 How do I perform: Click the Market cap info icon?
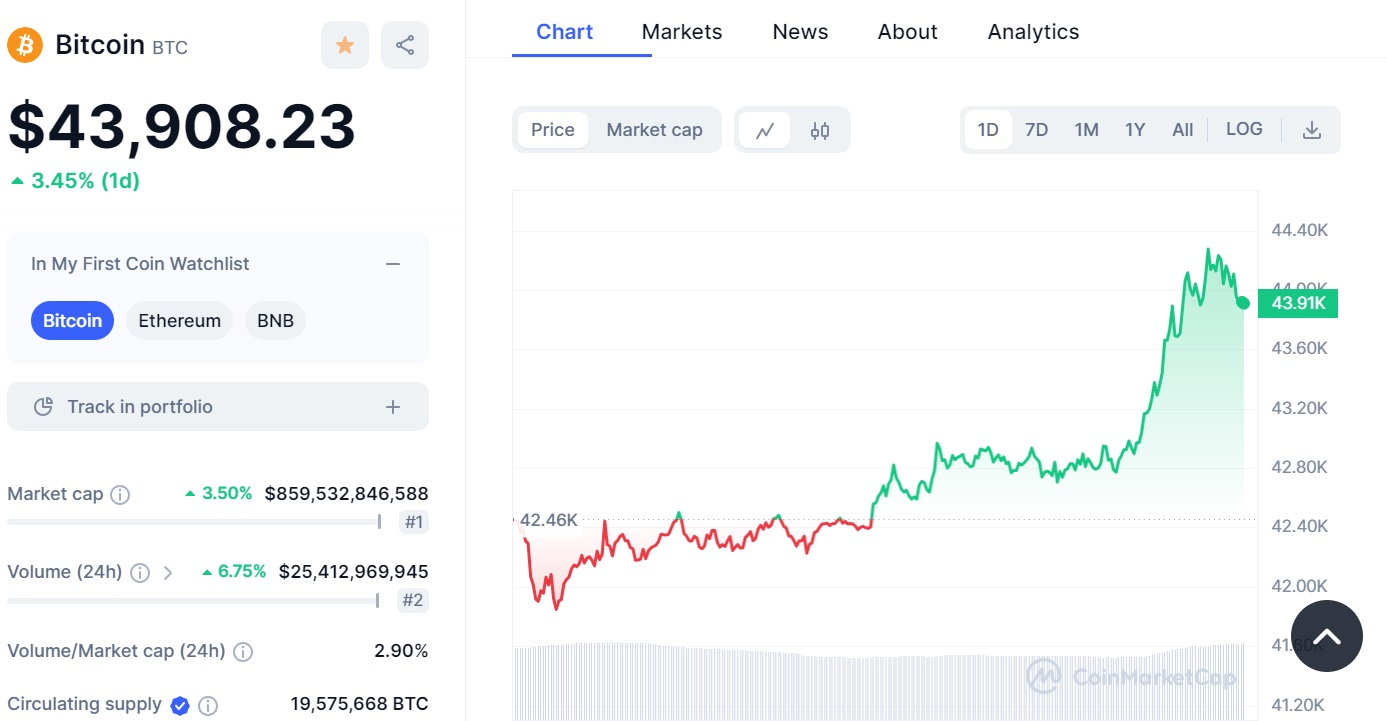(x=120, y=495)
